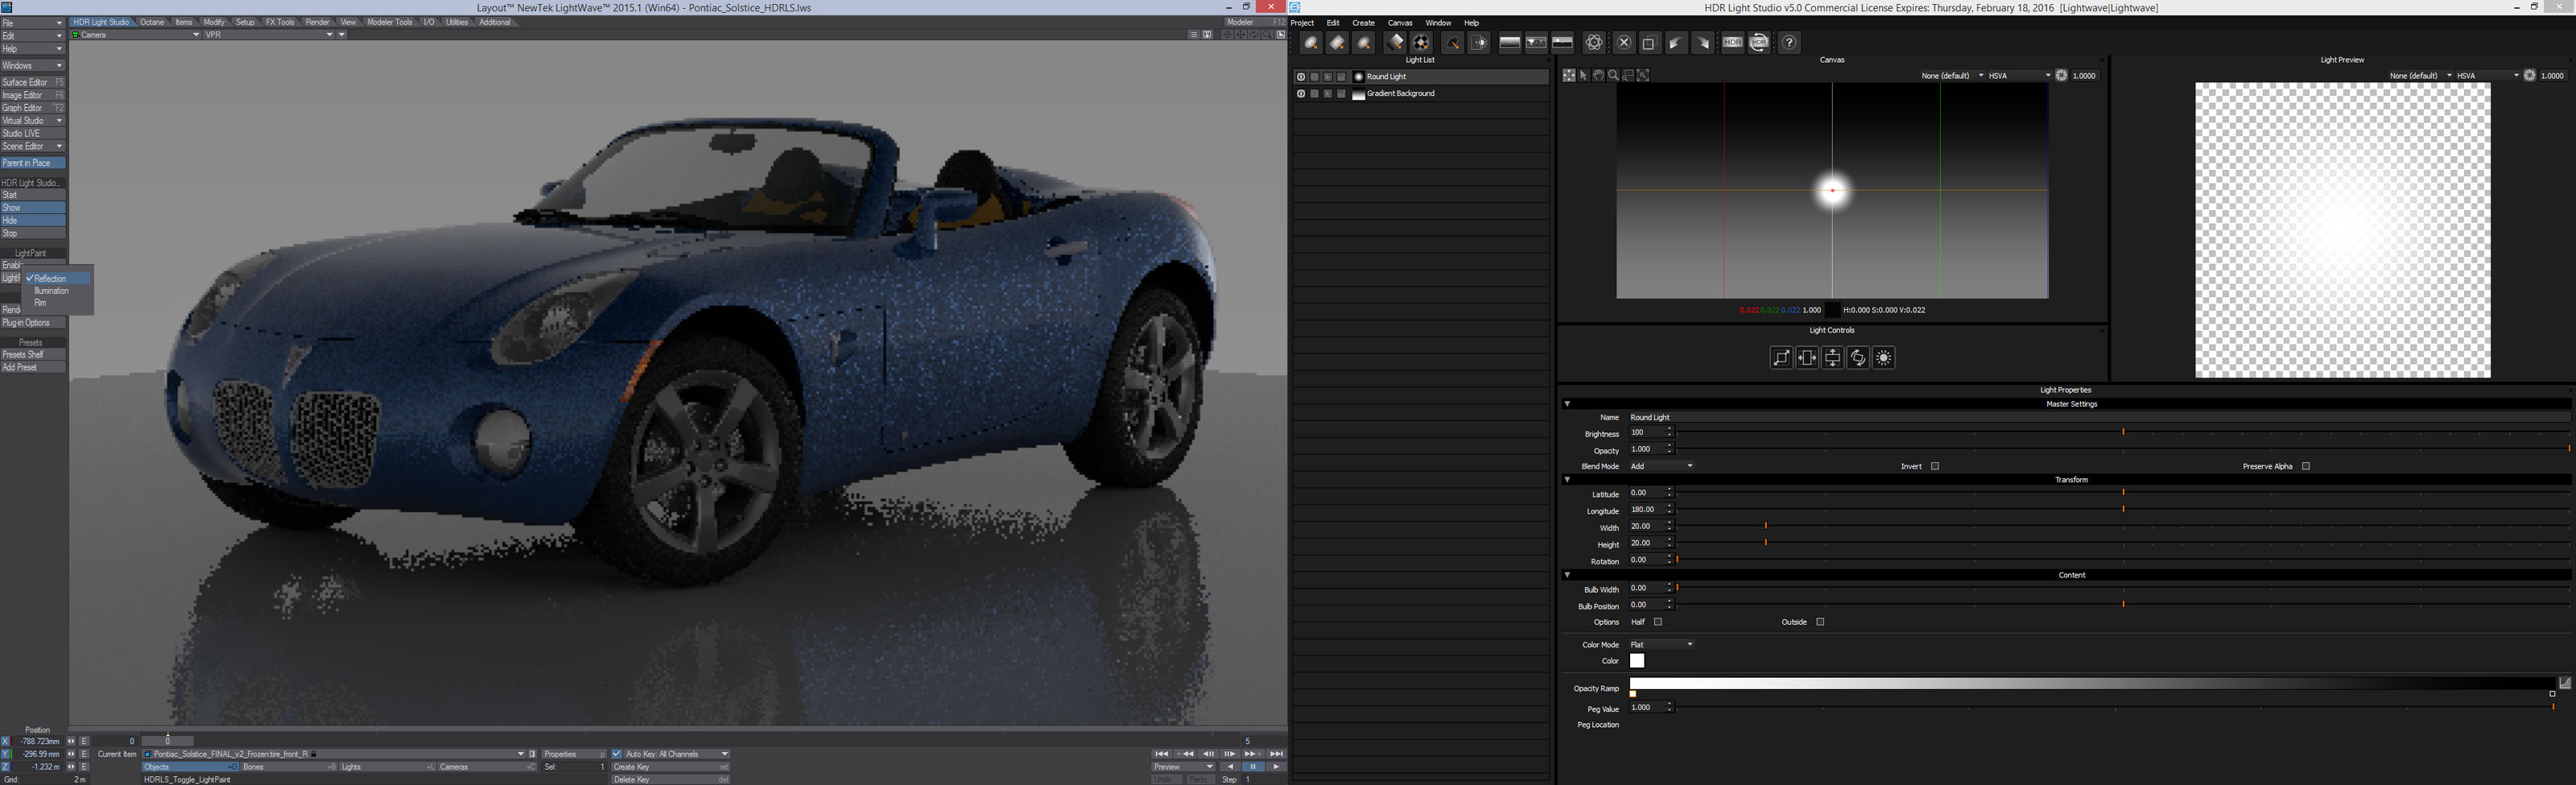Open the Color Mode Flat dropdown

click(1662, 644)
